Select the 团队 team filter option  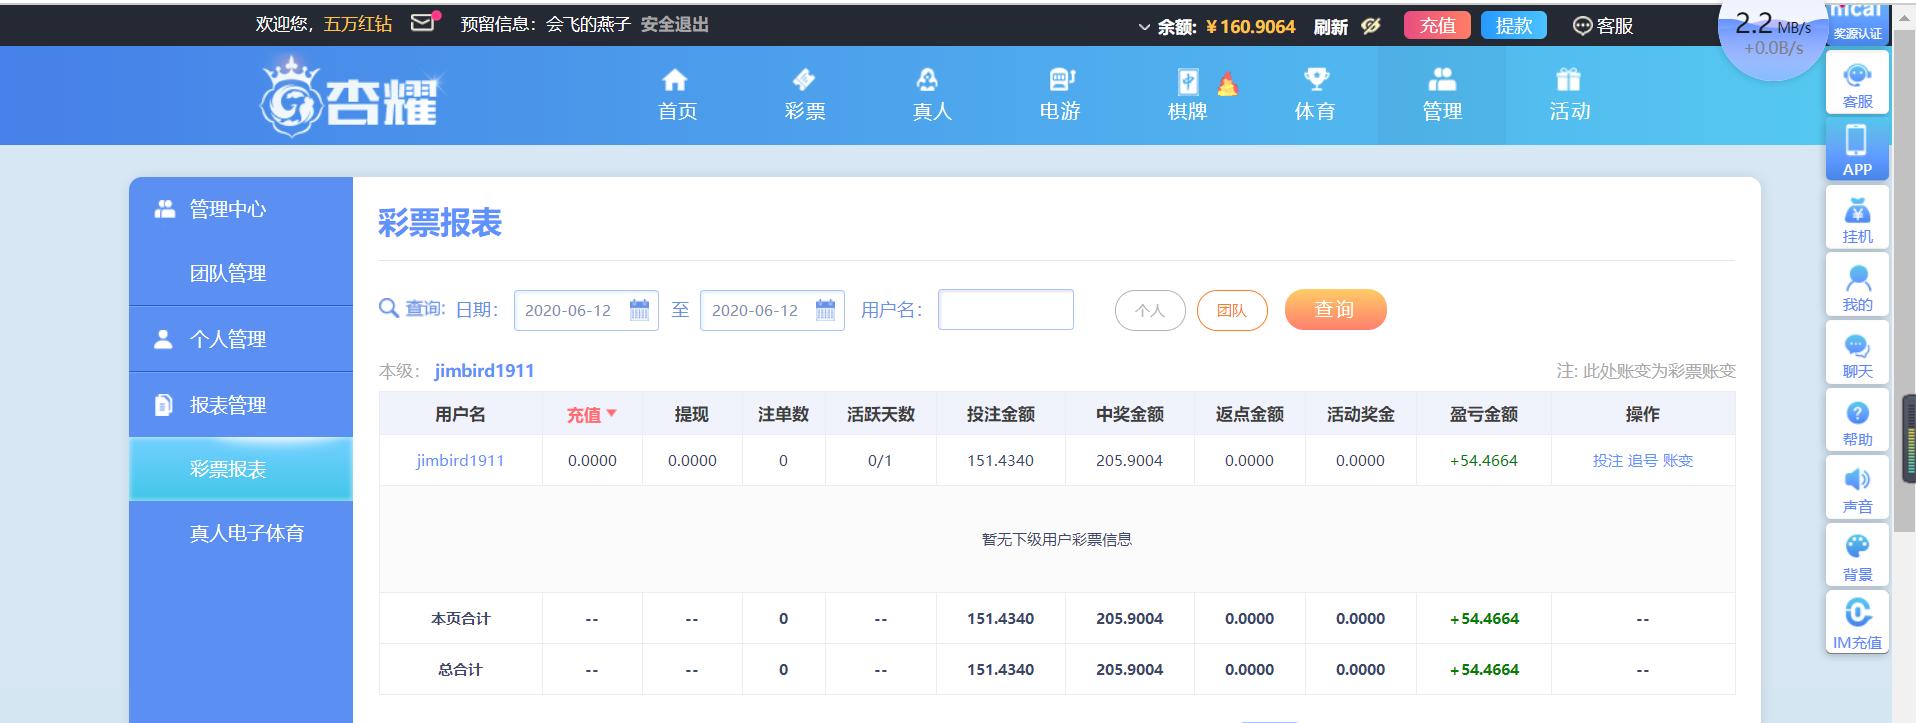click(1232, 310)
